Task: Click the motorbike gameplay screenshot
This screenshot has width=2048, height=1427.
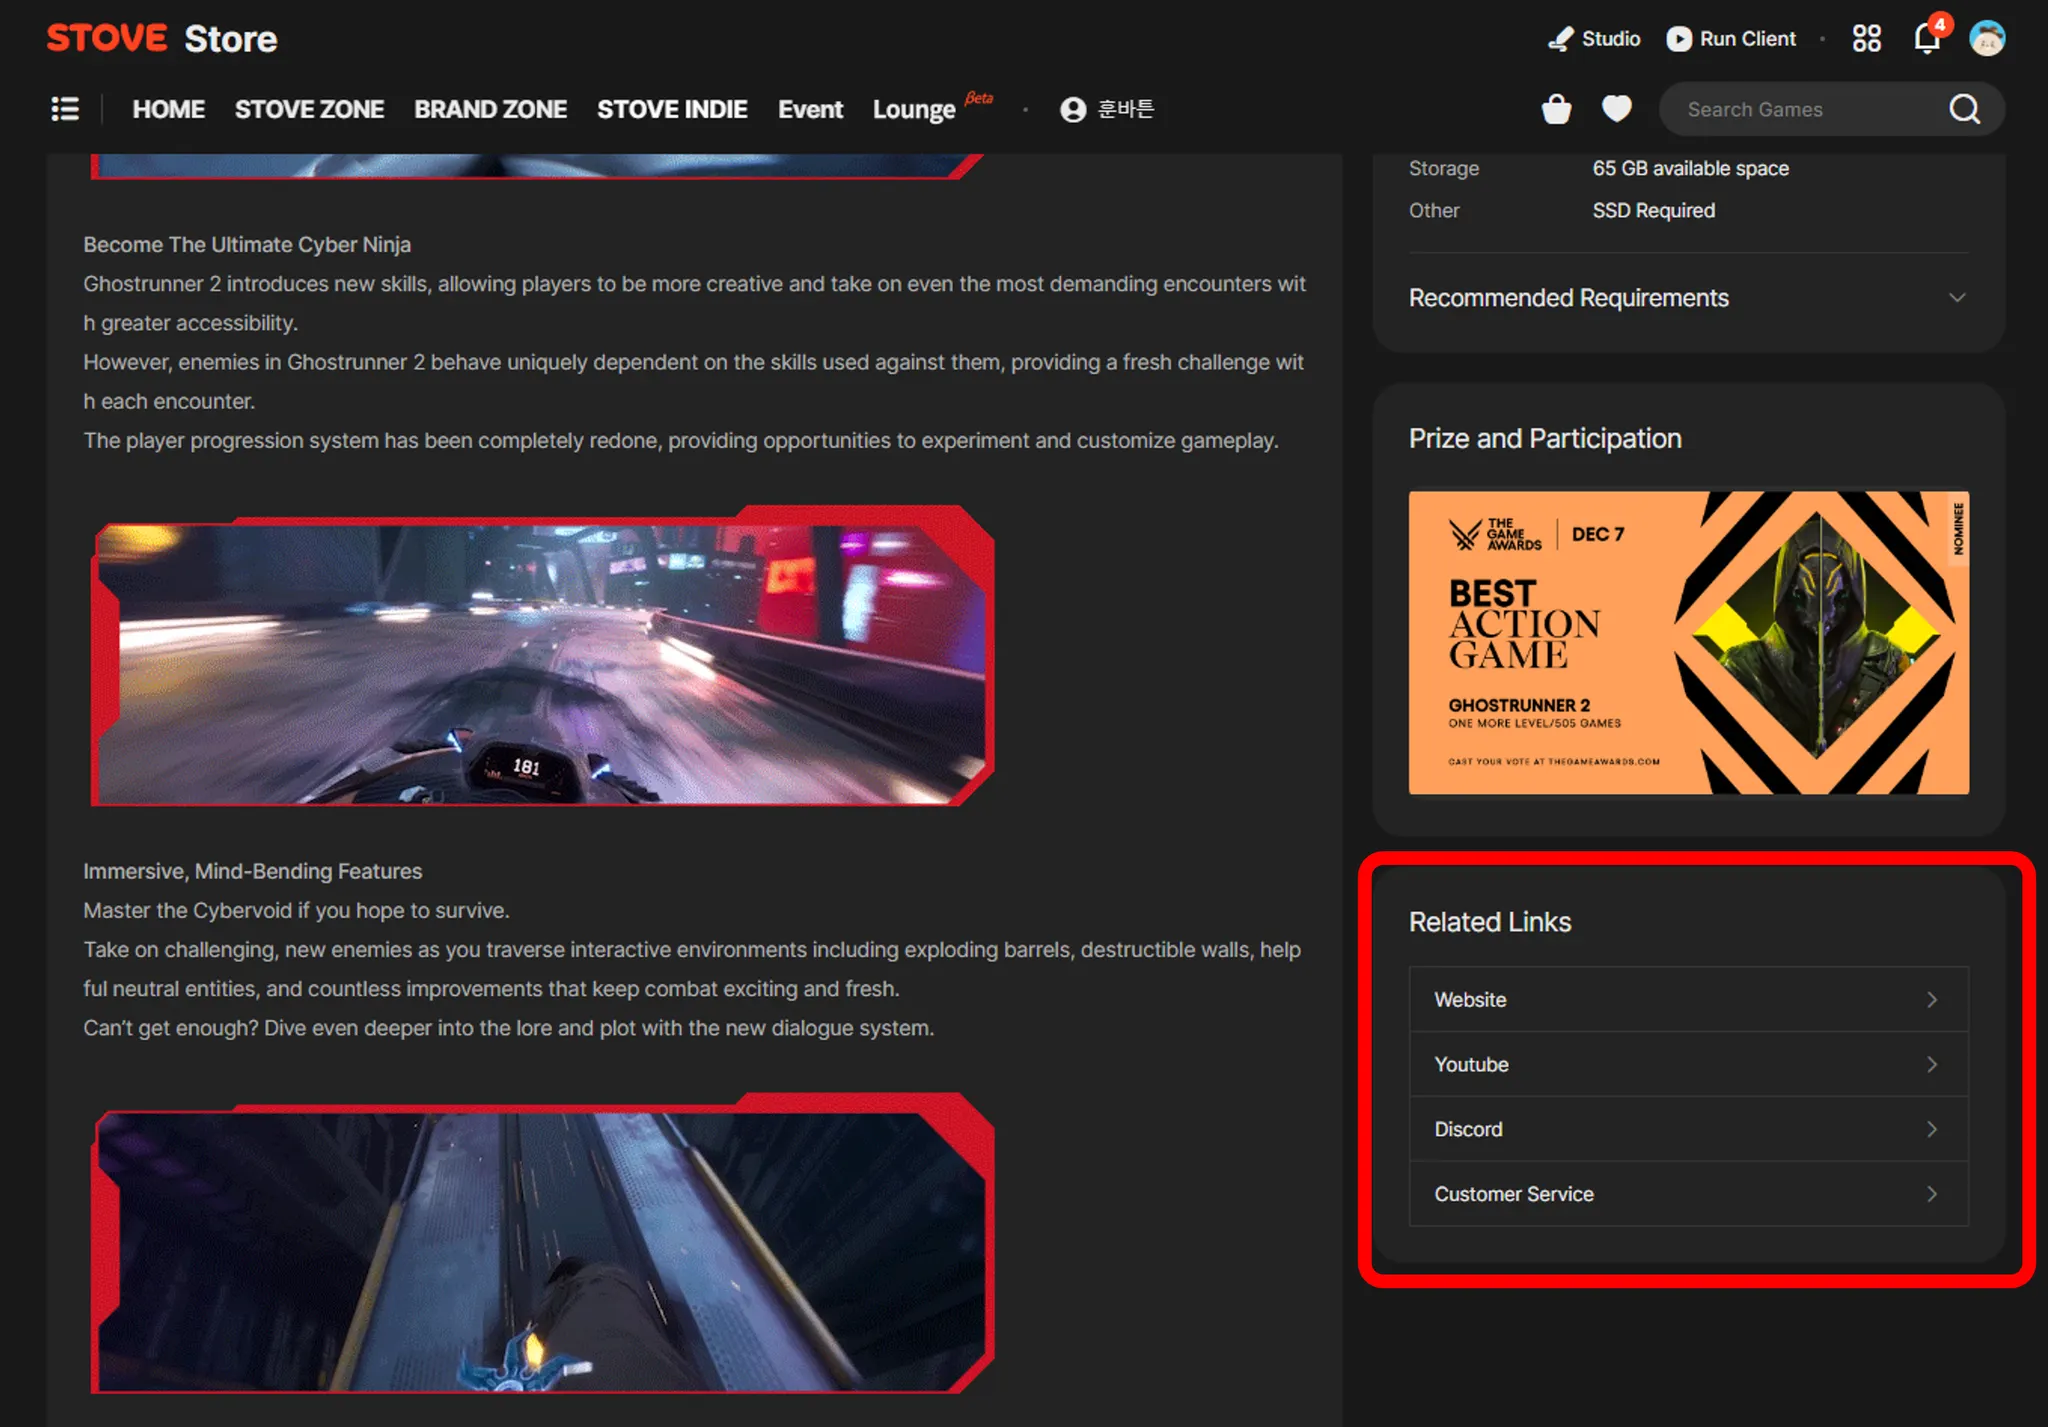Action: (541, 660)
